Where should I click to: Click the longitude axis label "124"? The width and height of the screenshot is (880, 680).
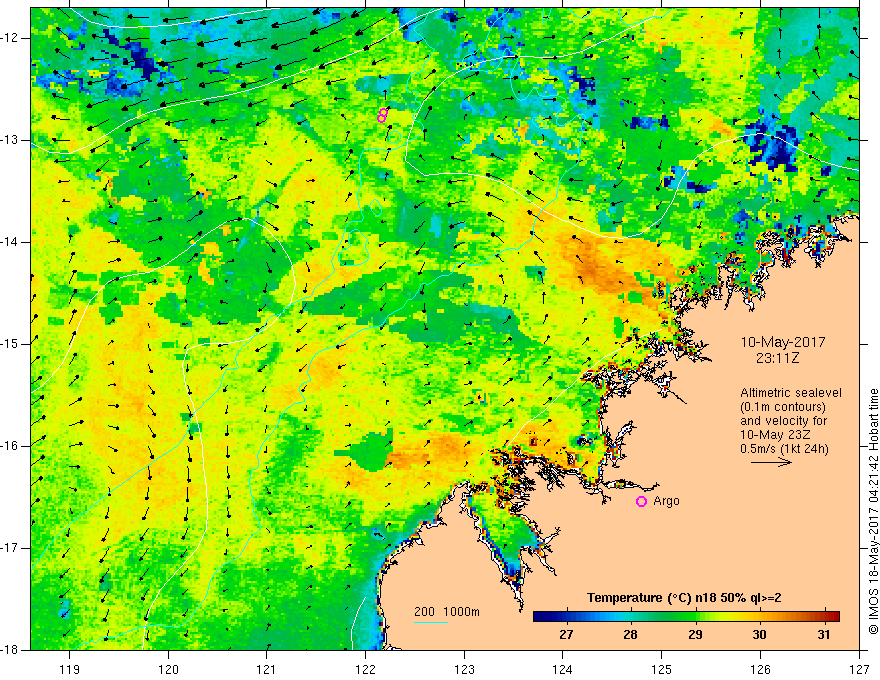click(x=563, y=669)
